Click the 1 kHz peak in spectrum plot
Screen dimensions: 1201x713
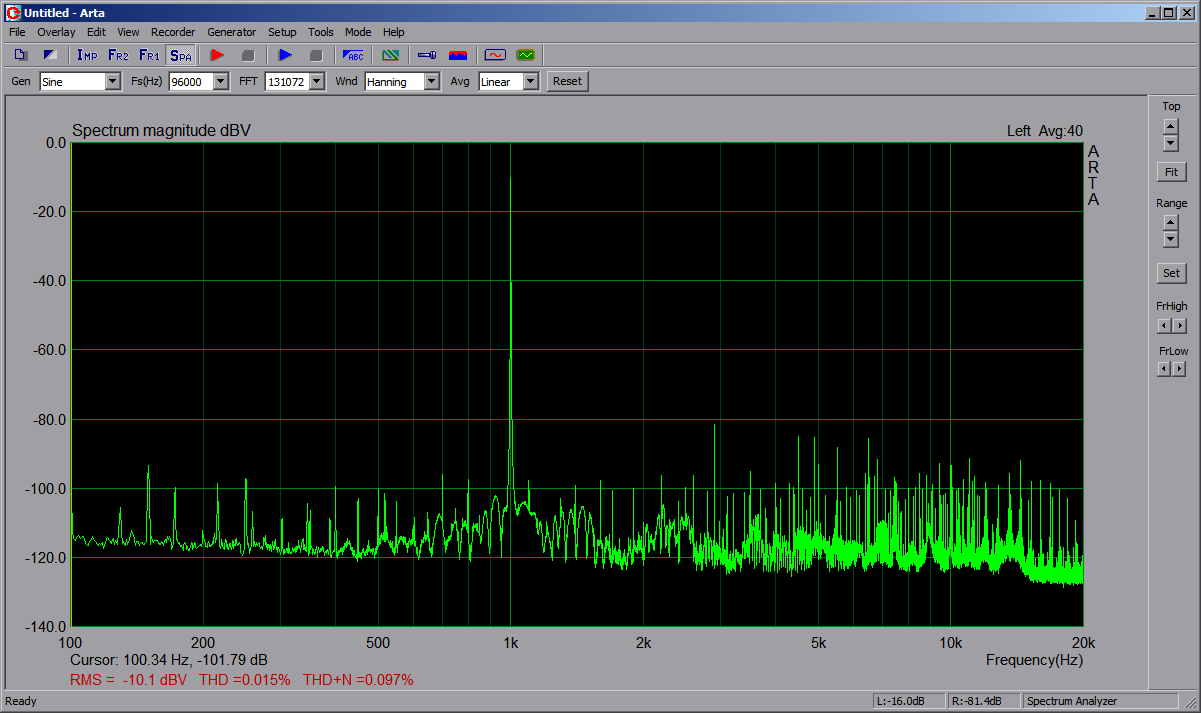pyautogui.click(x=511, y=180)
